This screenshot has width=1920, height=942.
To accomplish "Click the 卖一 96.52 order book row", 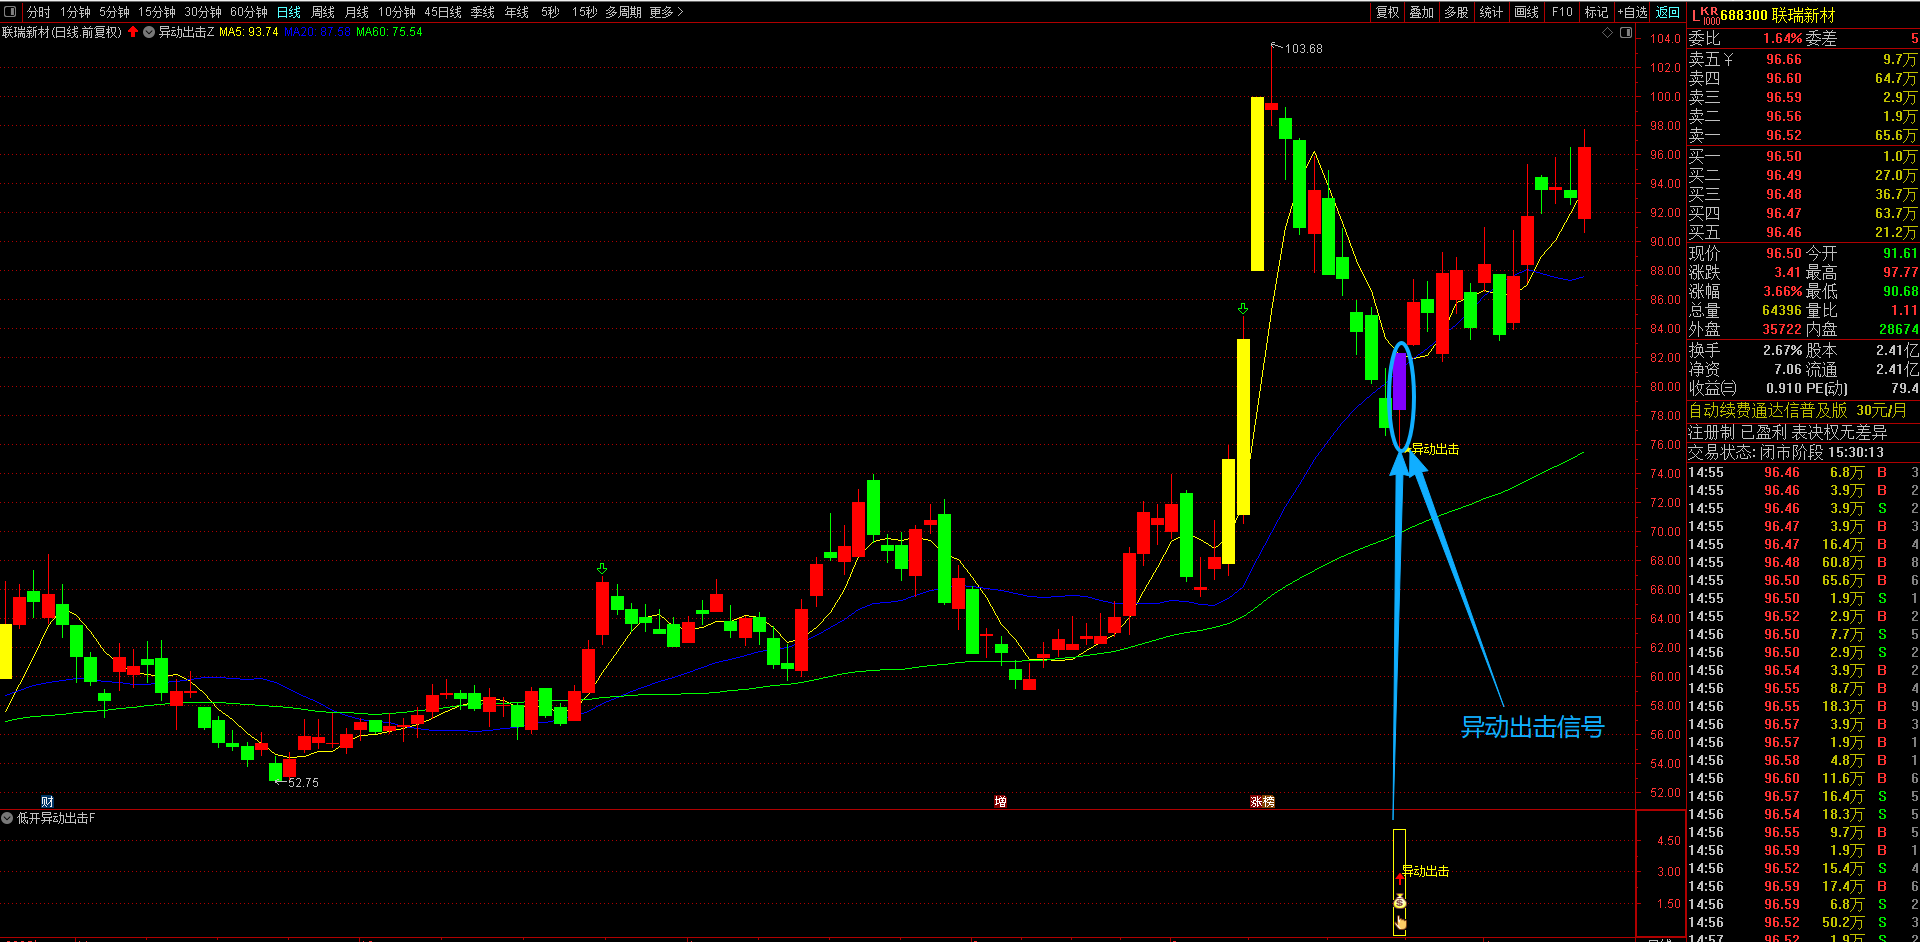I will click(1803, 136).
